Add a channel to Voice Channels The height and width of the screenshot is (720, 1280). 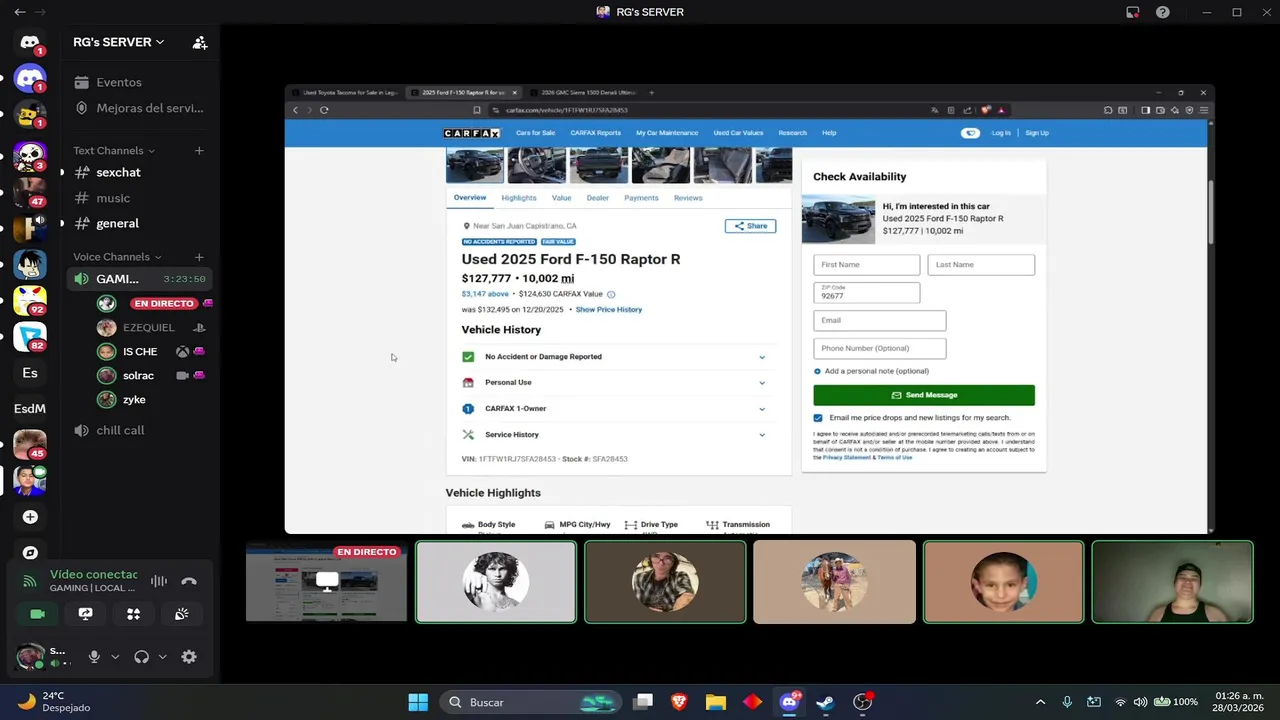tap(199, 257)
